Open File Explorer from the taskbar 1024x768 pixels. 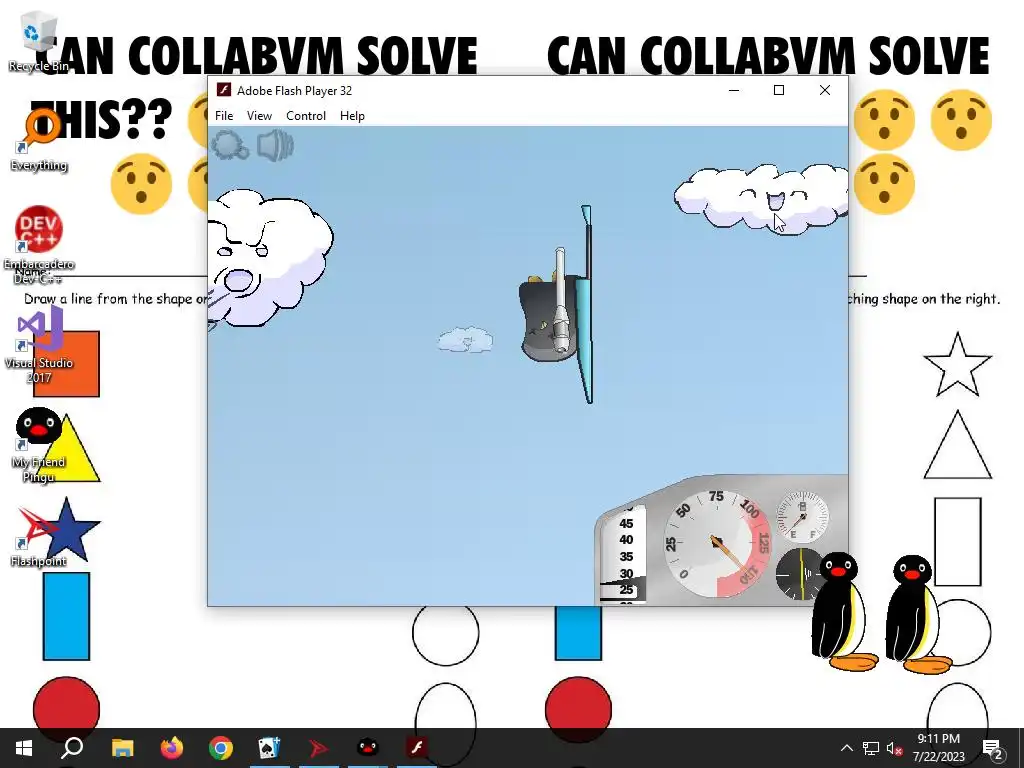(122, 748)
